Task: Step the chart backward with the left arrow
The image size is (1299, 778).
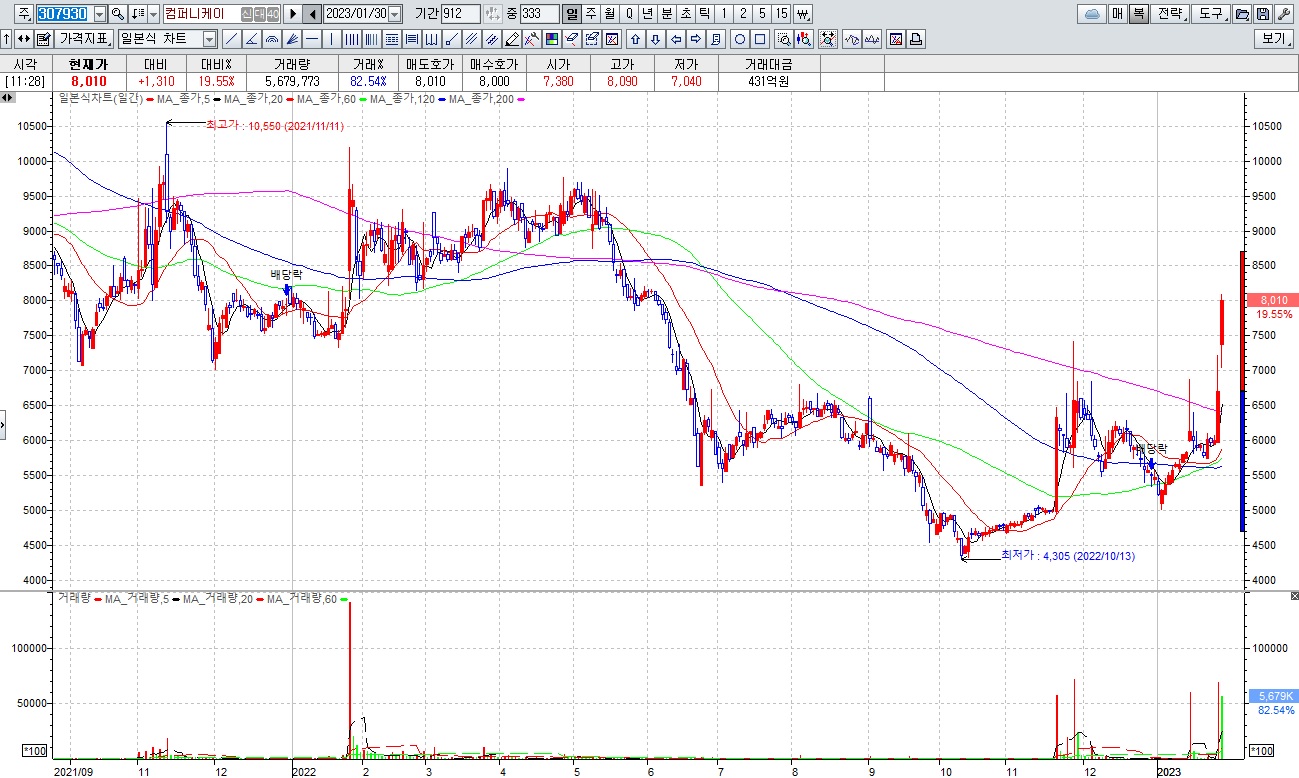Action: [x=312, y=14]
